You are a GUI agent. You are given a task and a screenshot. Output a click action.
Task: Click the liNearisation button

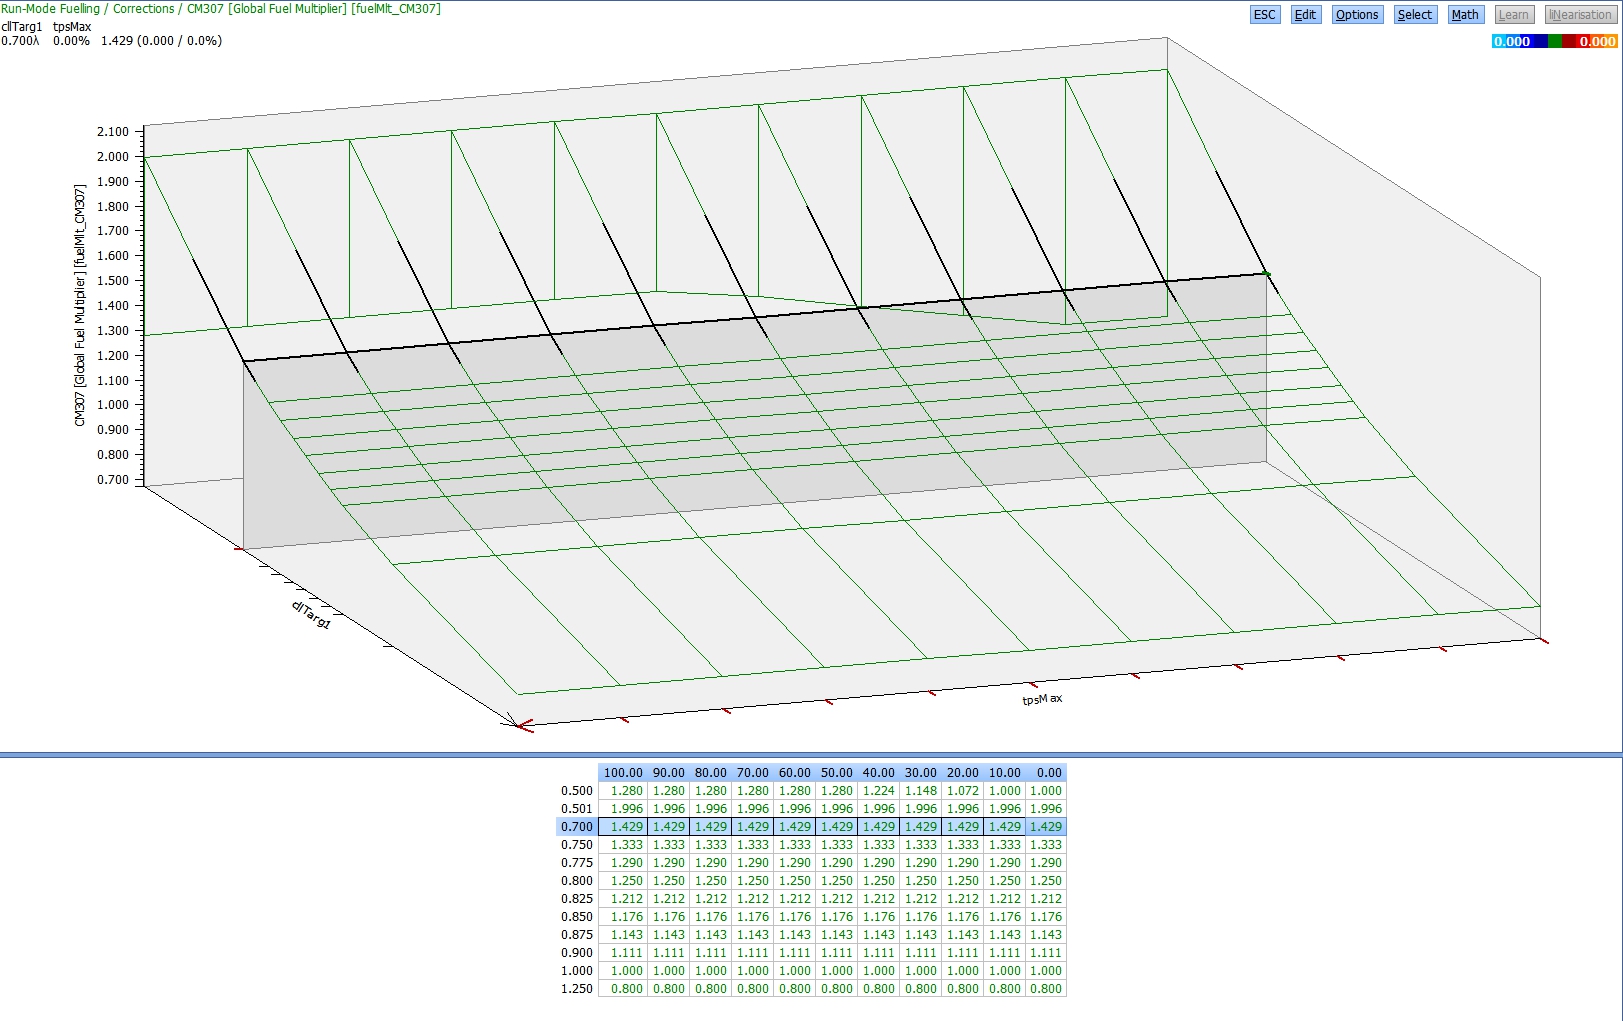pyautogui.click(x=1580, y=15)
